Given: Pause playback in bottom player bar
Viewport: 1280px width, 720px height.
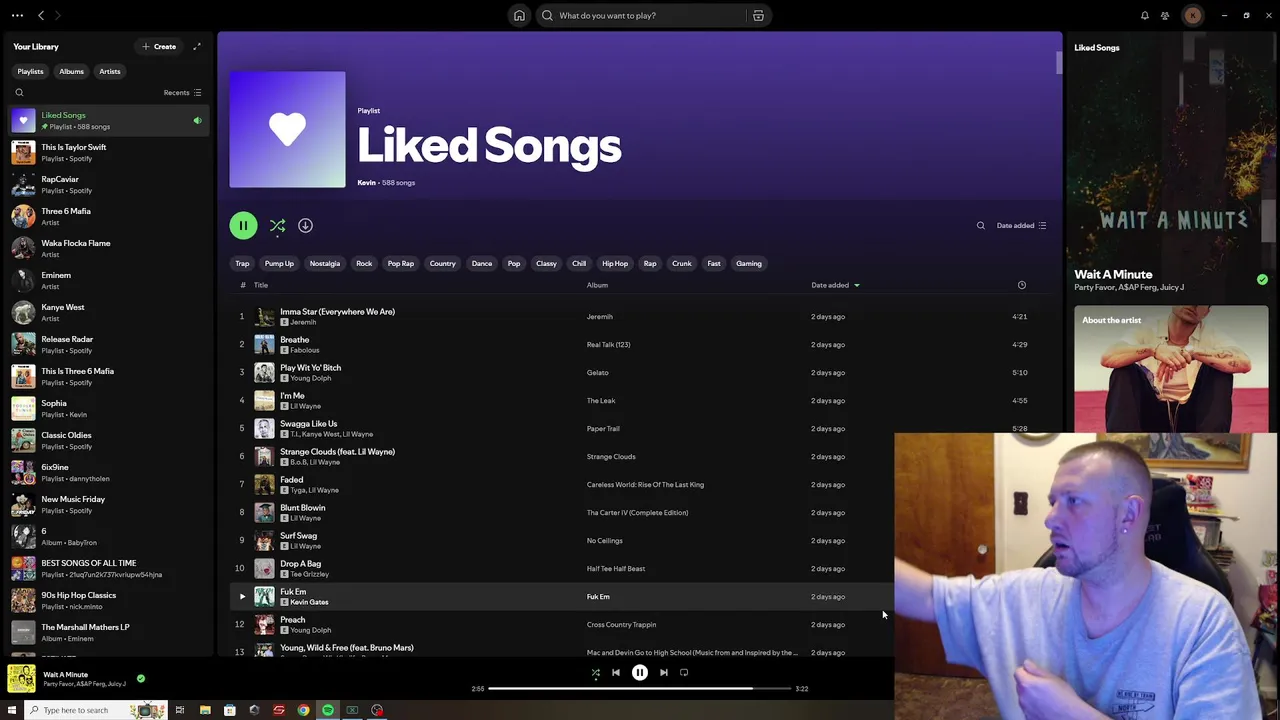Looking at the screenshot, I should click(x=640, y=672).
